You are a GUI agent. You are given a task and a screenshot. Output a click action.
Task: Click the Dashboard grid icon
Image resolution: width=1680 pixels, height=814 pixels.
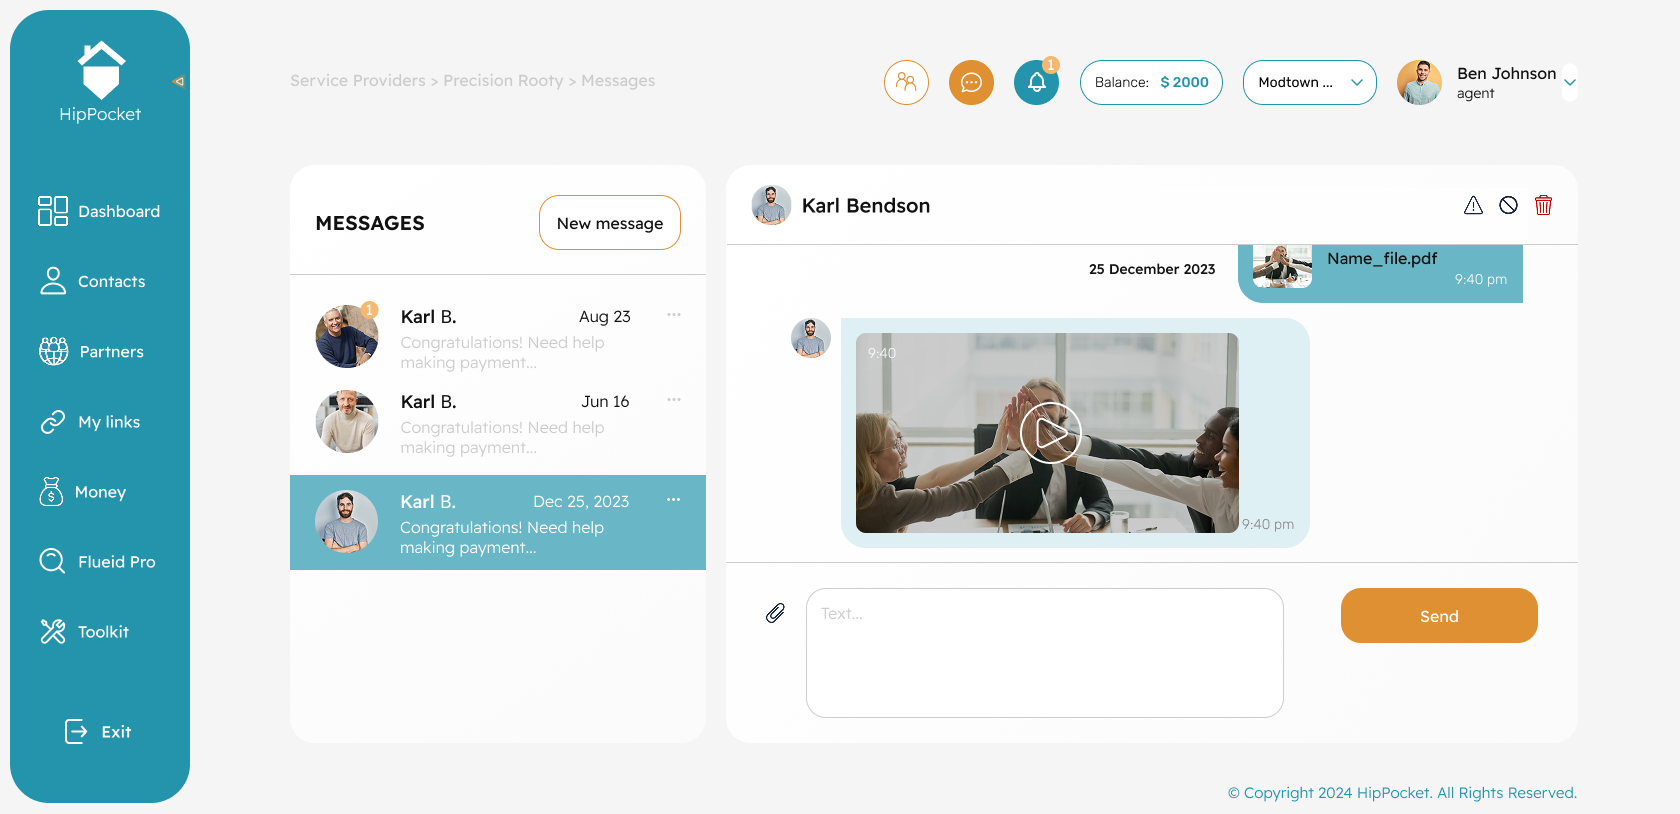pyautogui.click(x=53, y=211)
